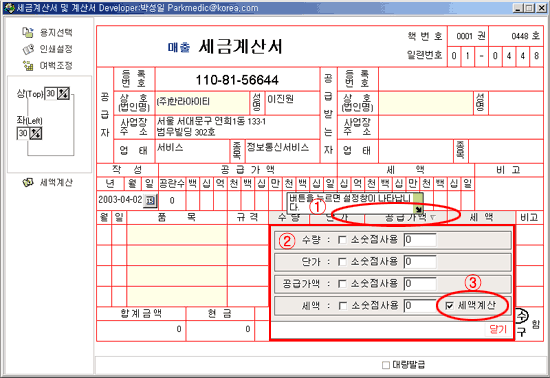This screenshot has height=378, width=550.
Task: Click the date field 2003-04-02
Action: pyautogui.click(x=120, y=200)
